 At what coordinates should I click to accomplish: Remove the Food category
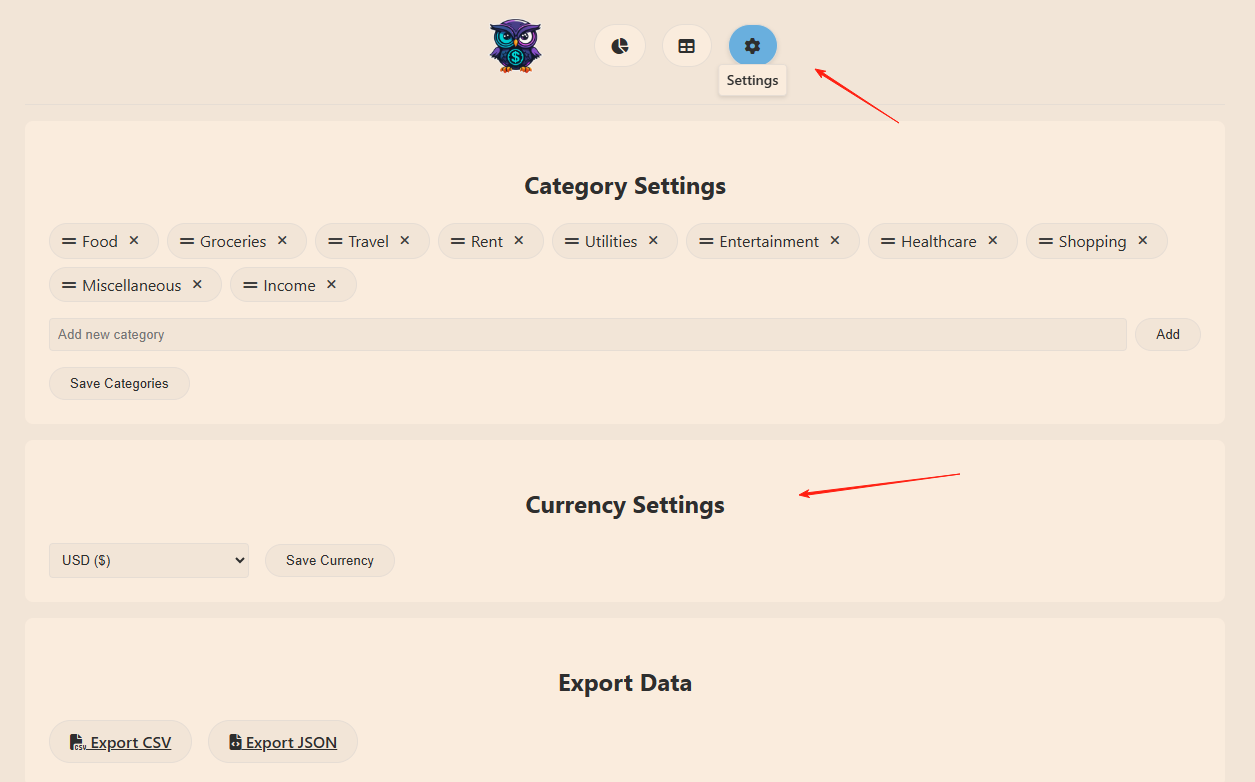click(x=134, y=241)
